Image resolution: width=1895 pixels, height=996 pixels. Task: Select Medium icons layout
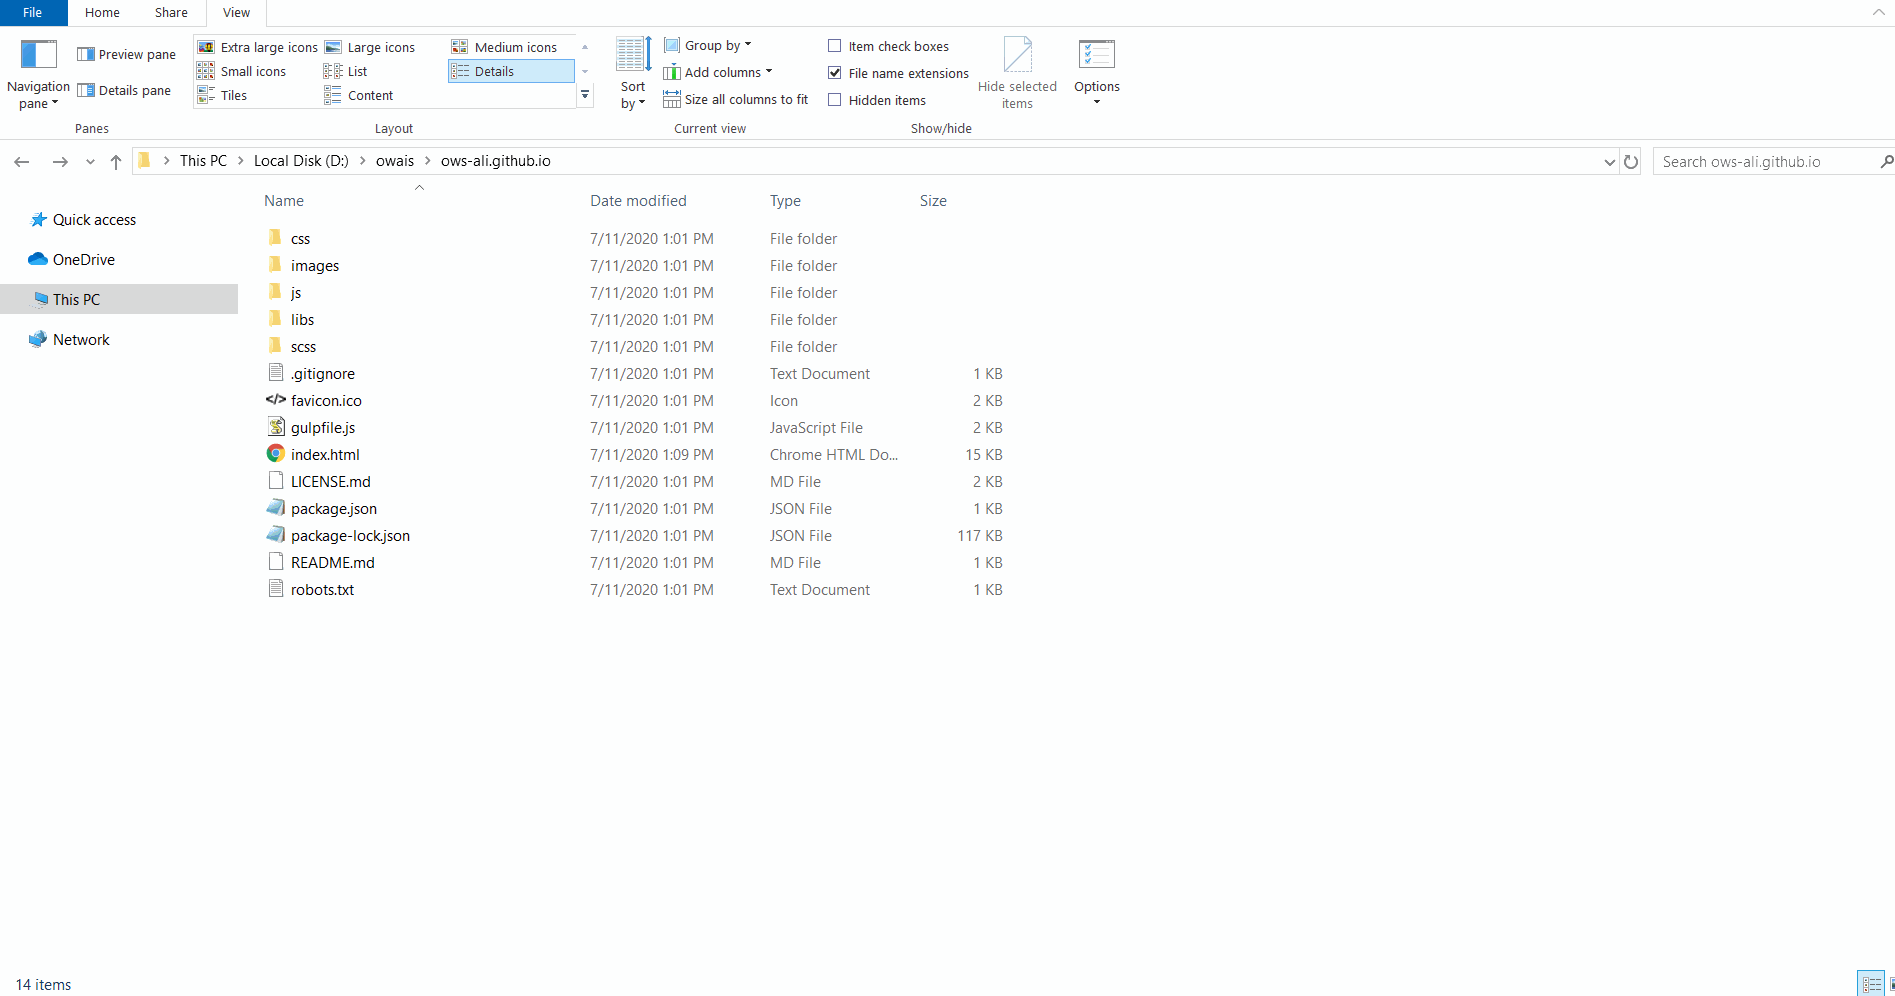tap(505, 47)
